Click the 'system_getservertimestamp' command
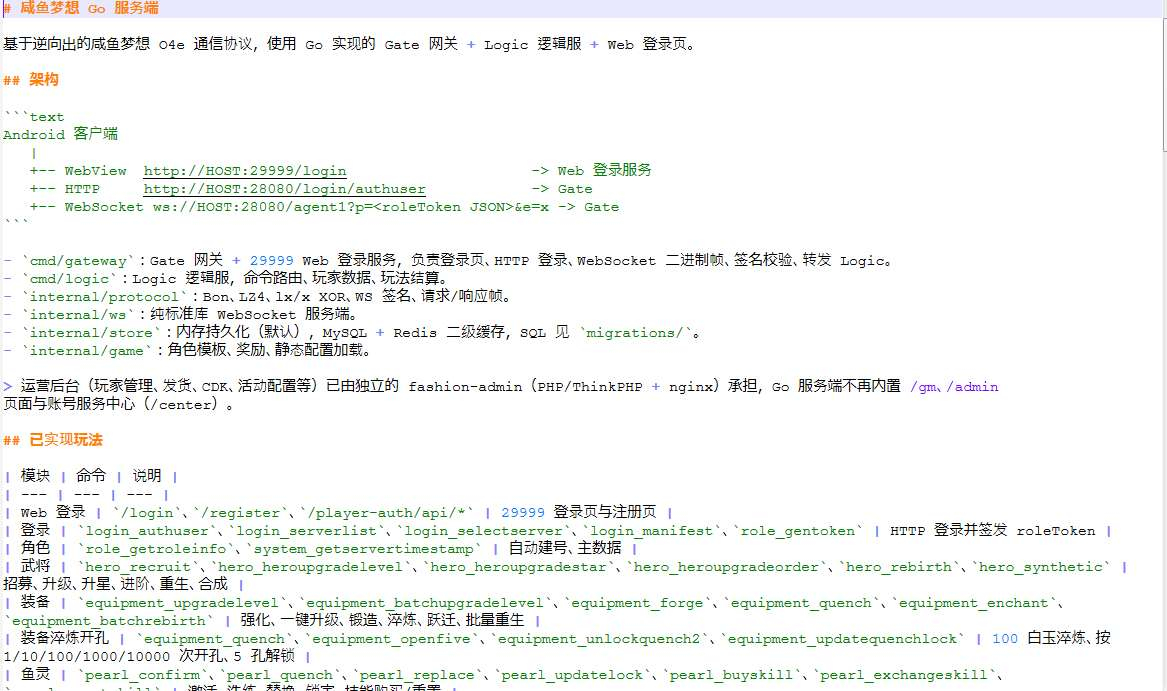 click(x=363, y=548)
